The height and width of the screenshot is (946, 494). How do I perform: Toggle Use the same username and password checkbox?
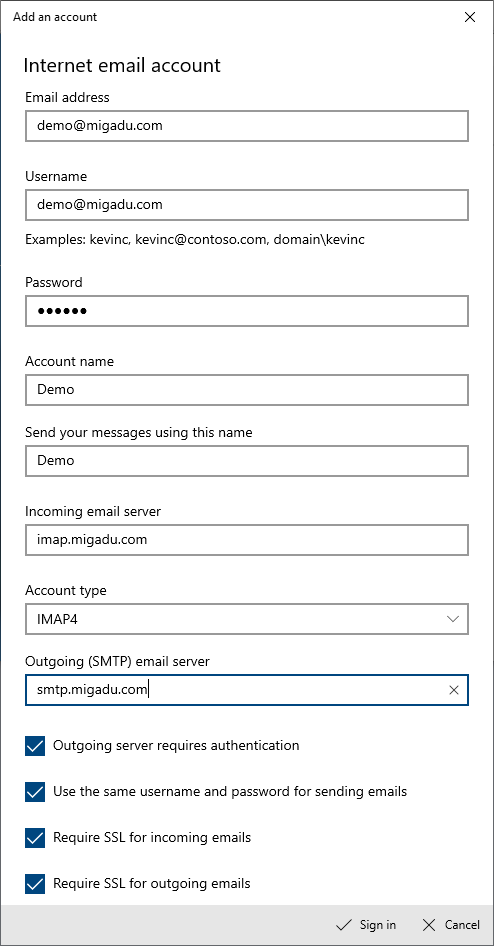coord(35,792)
